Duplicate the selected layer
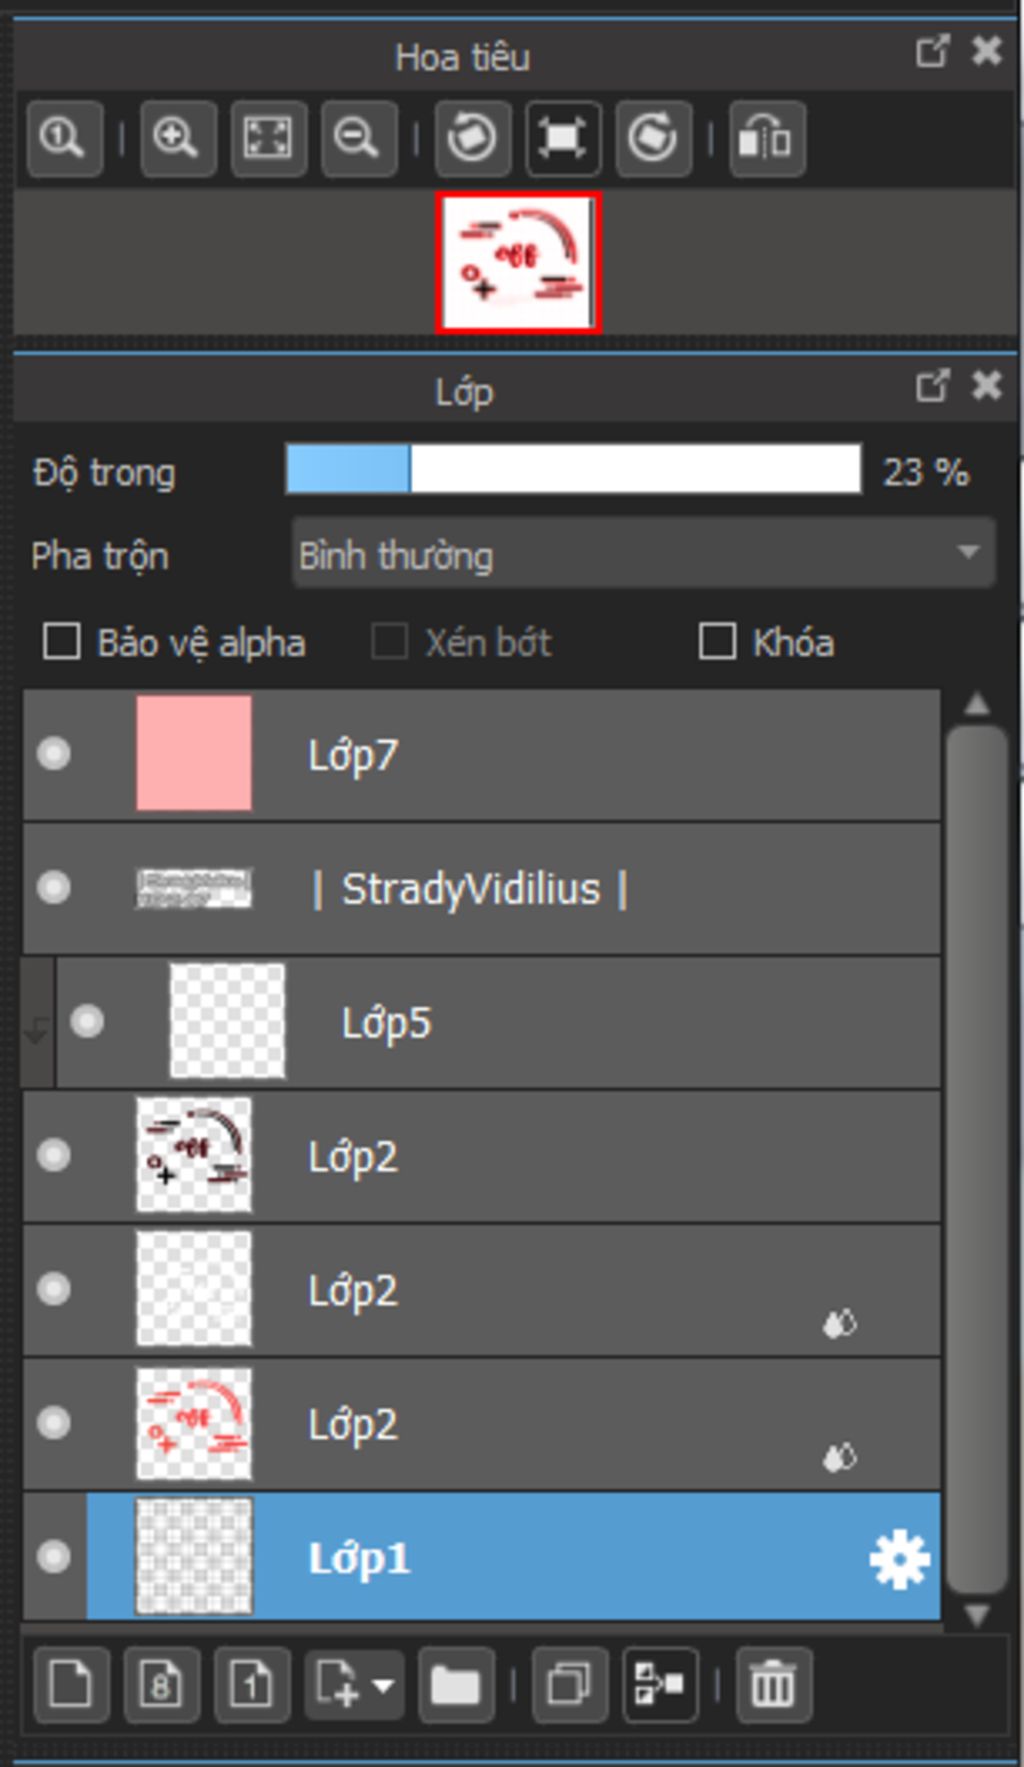Viewport: 1024px width, 1767px height. tap(569, 1685)
